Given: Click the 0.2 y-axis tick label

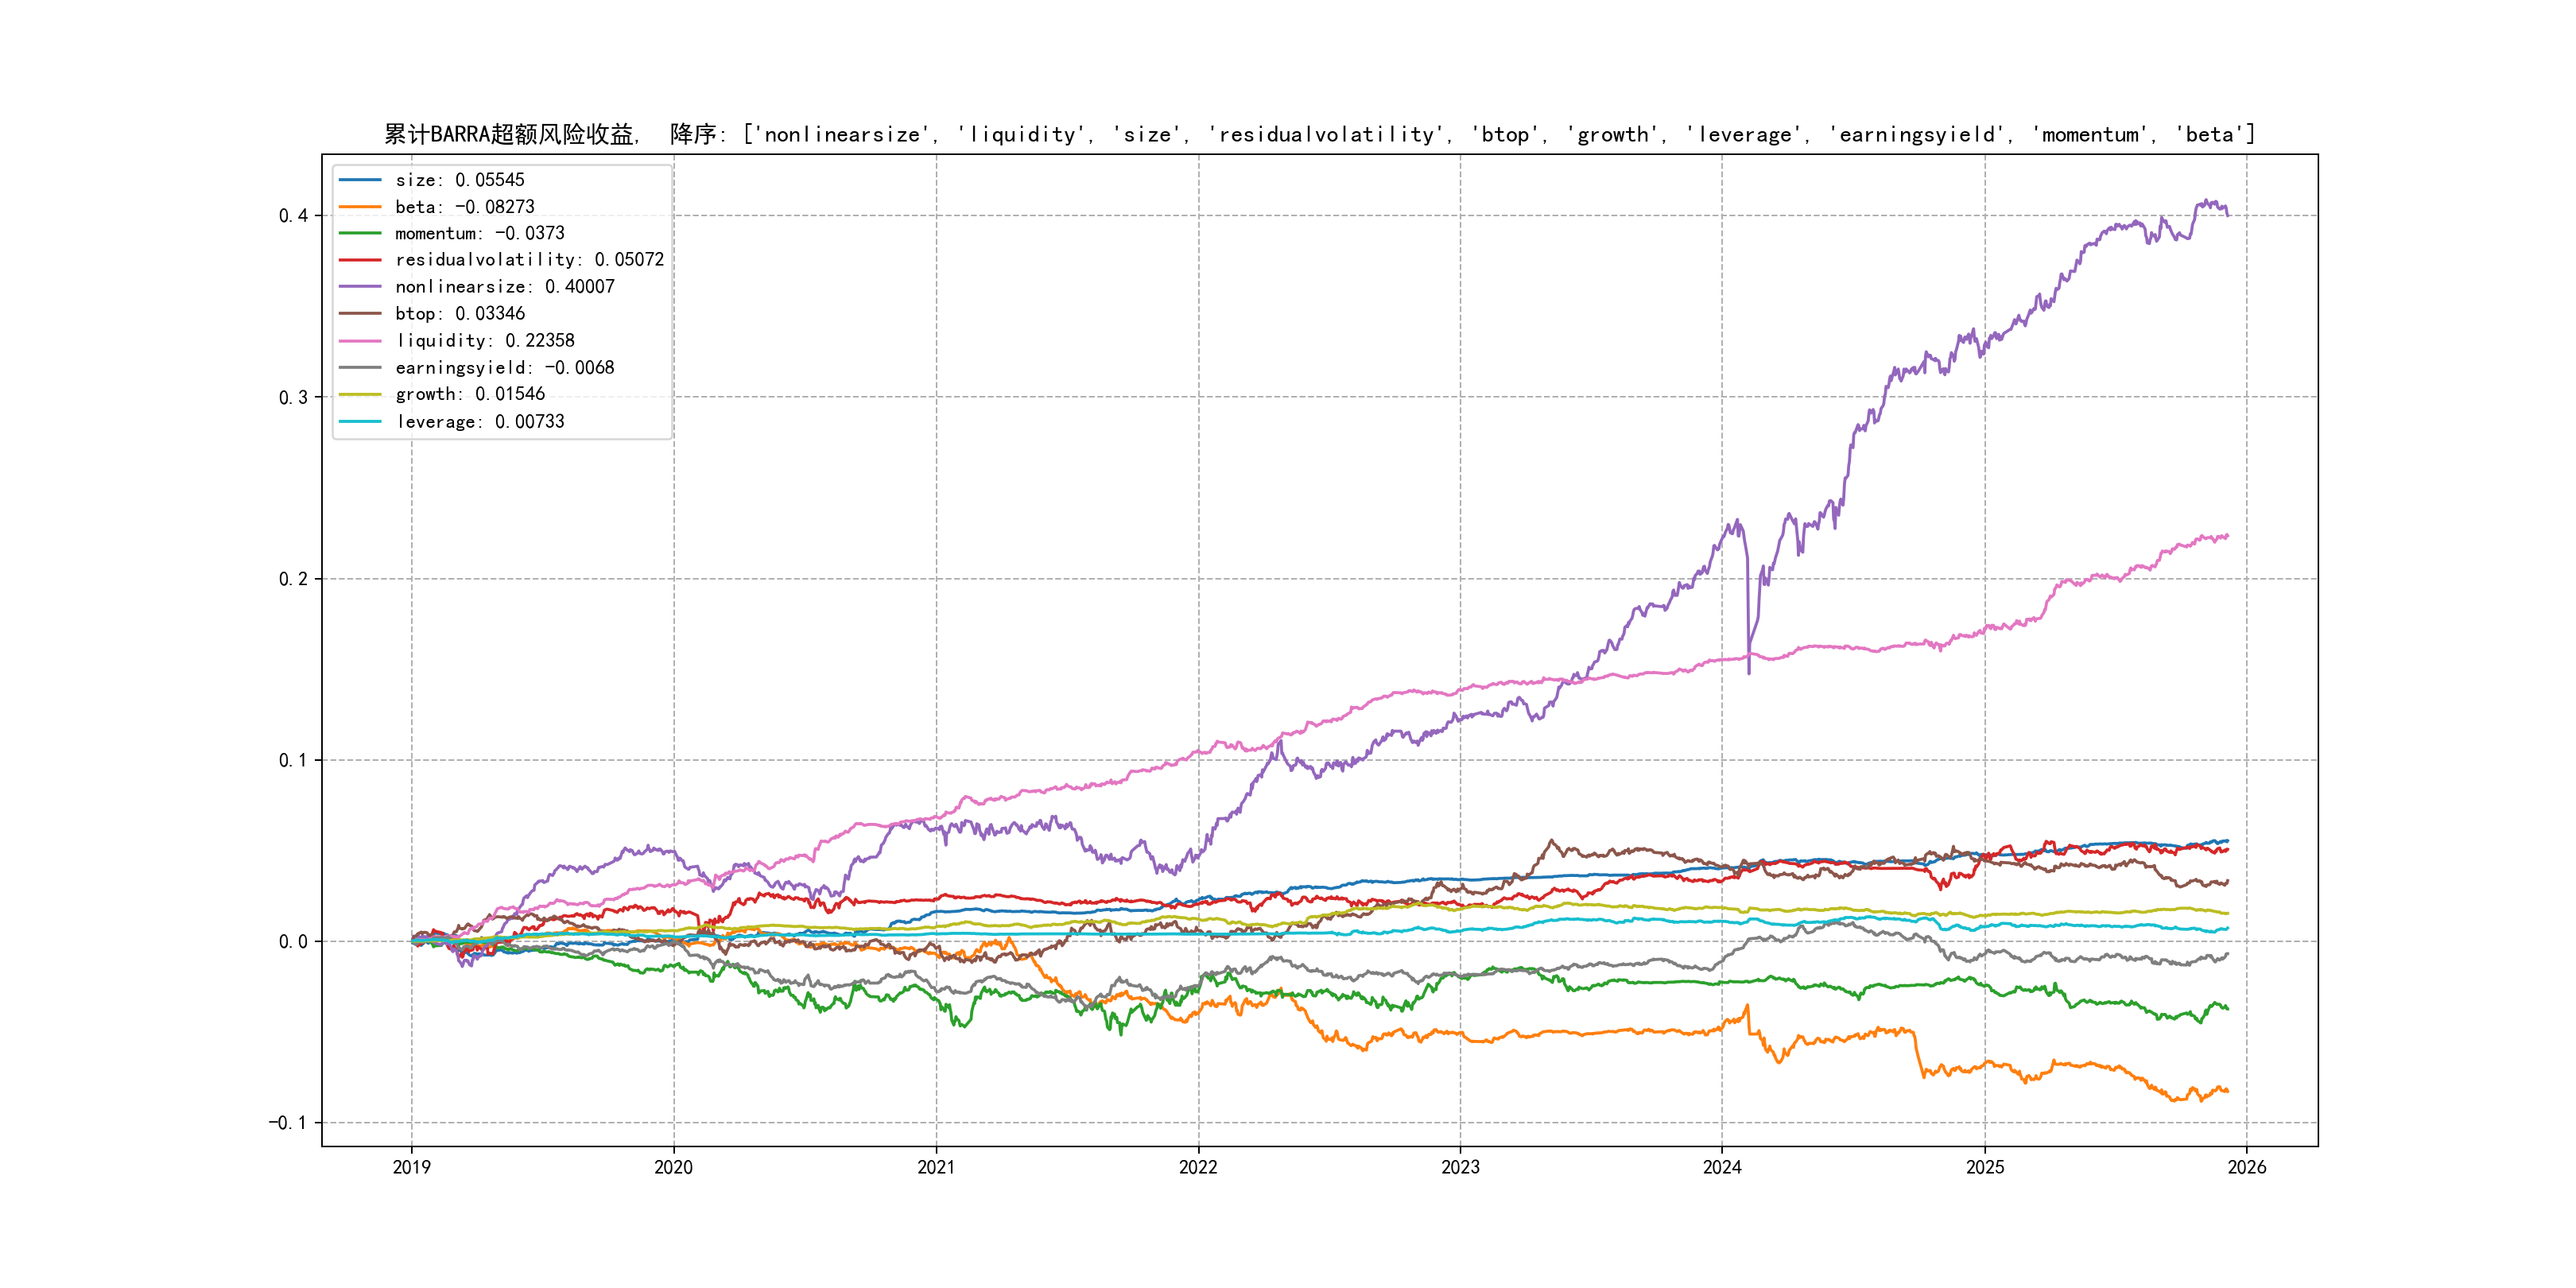Looking at the screenshot, I should tap(293, 579).
